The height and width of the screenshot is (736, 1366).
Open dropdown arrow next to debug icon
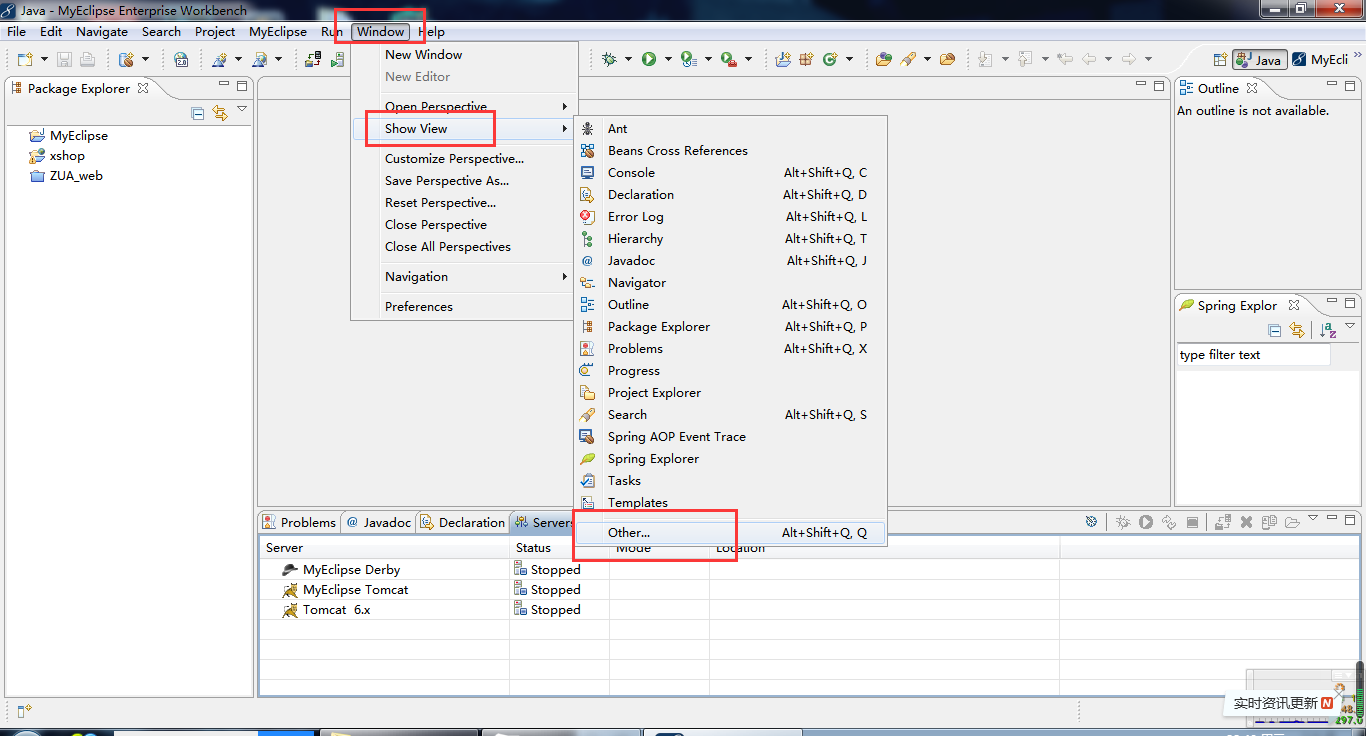click(628, 60)
